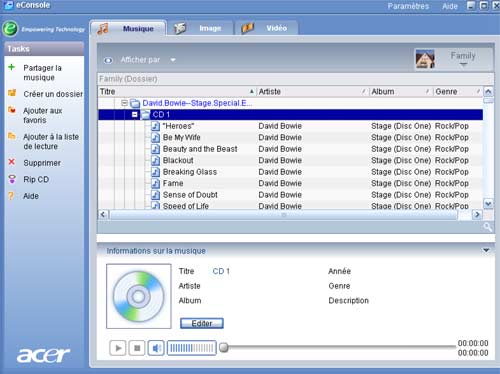Click the Créer un dossier task link
Viewport: 500px width, 374px height.
click(x=53, y=94)
